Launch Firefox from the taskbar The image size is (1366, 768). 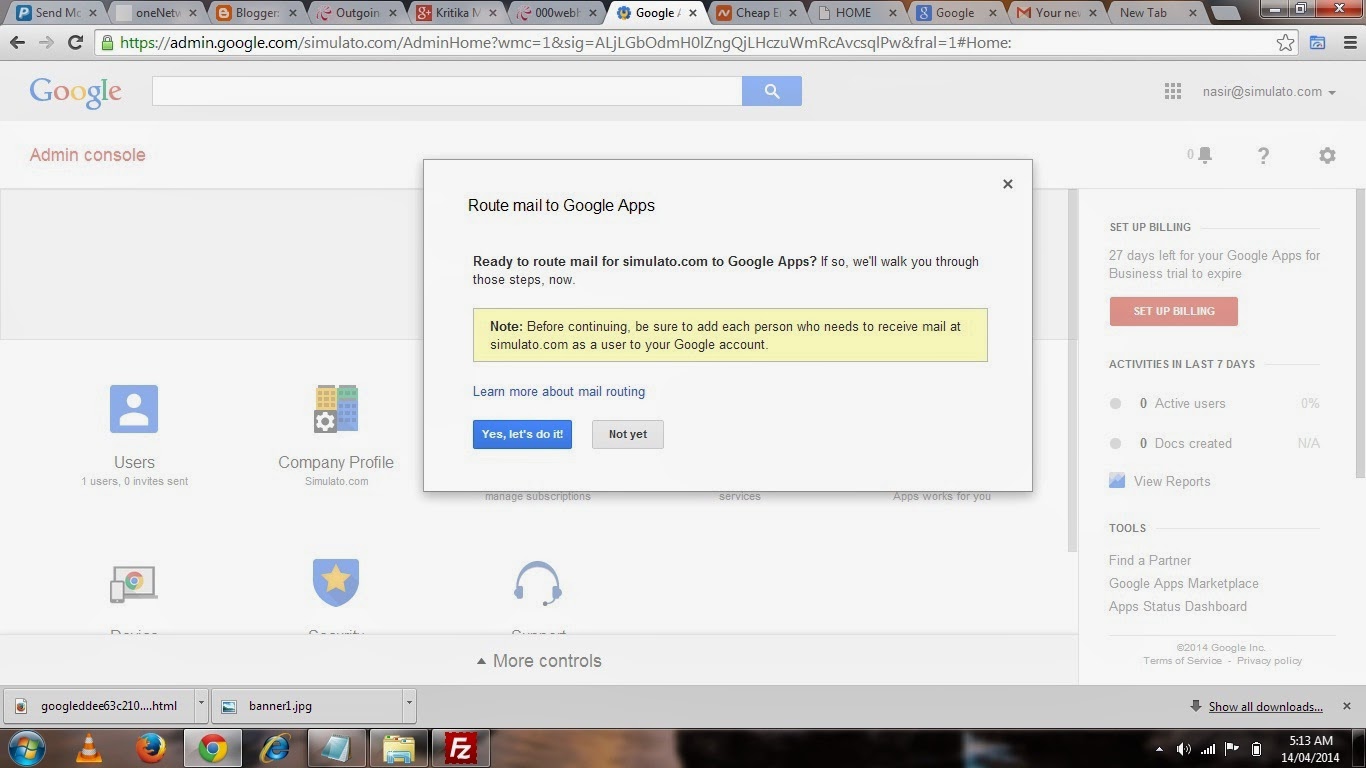[151, 748]
